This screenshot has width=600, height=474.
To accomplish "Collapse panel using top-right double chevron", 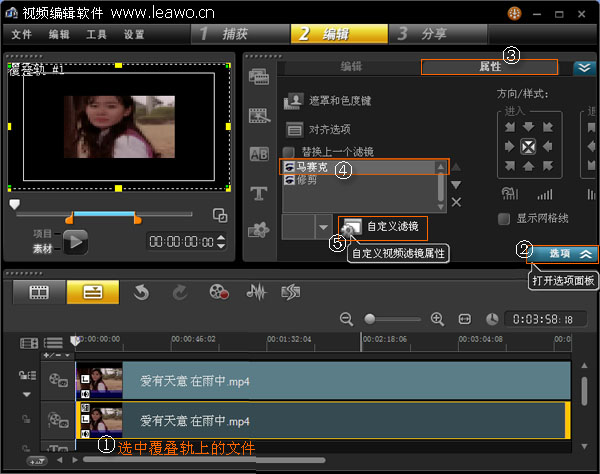I will 584,67.
